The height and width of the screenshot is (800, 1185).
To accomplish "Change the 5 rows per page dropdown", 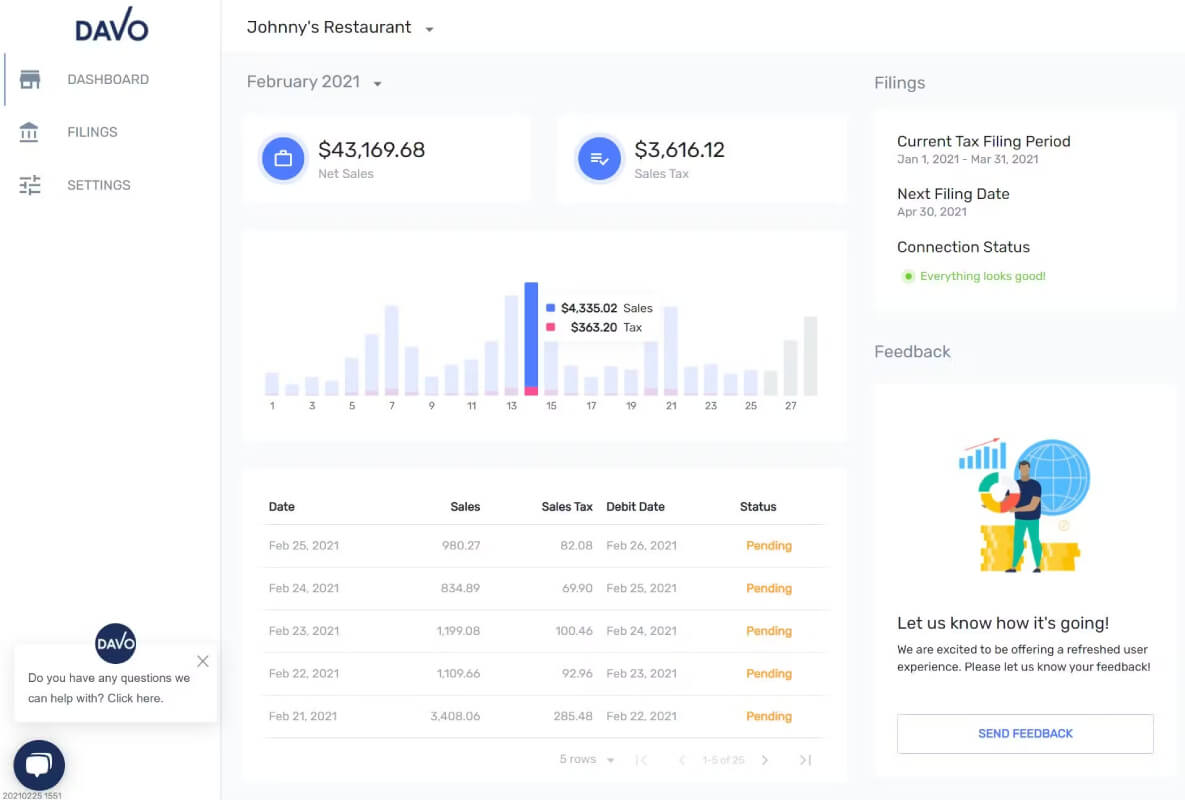I will pyautogui.click(x=586, y=759).
